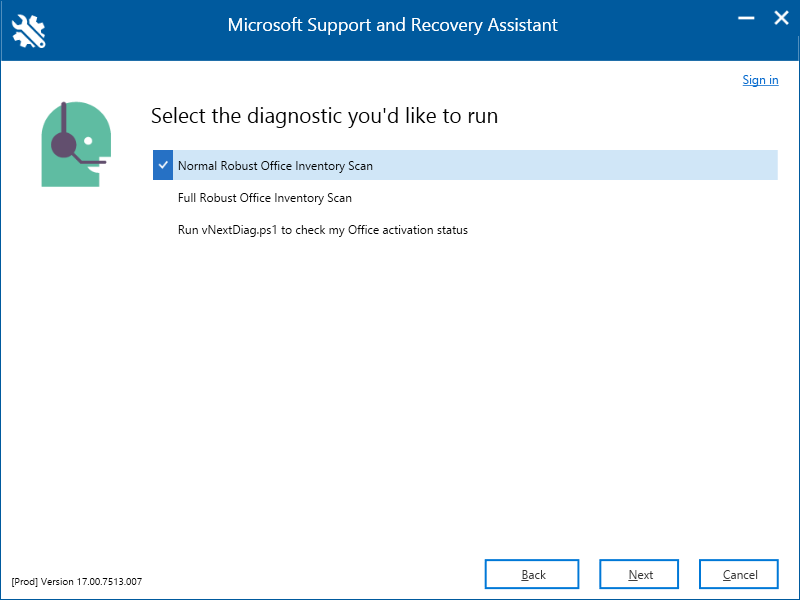Click the Select the diagnostic heading text
This screenshot has width=800, height=600.
click(x=324, y=116)
